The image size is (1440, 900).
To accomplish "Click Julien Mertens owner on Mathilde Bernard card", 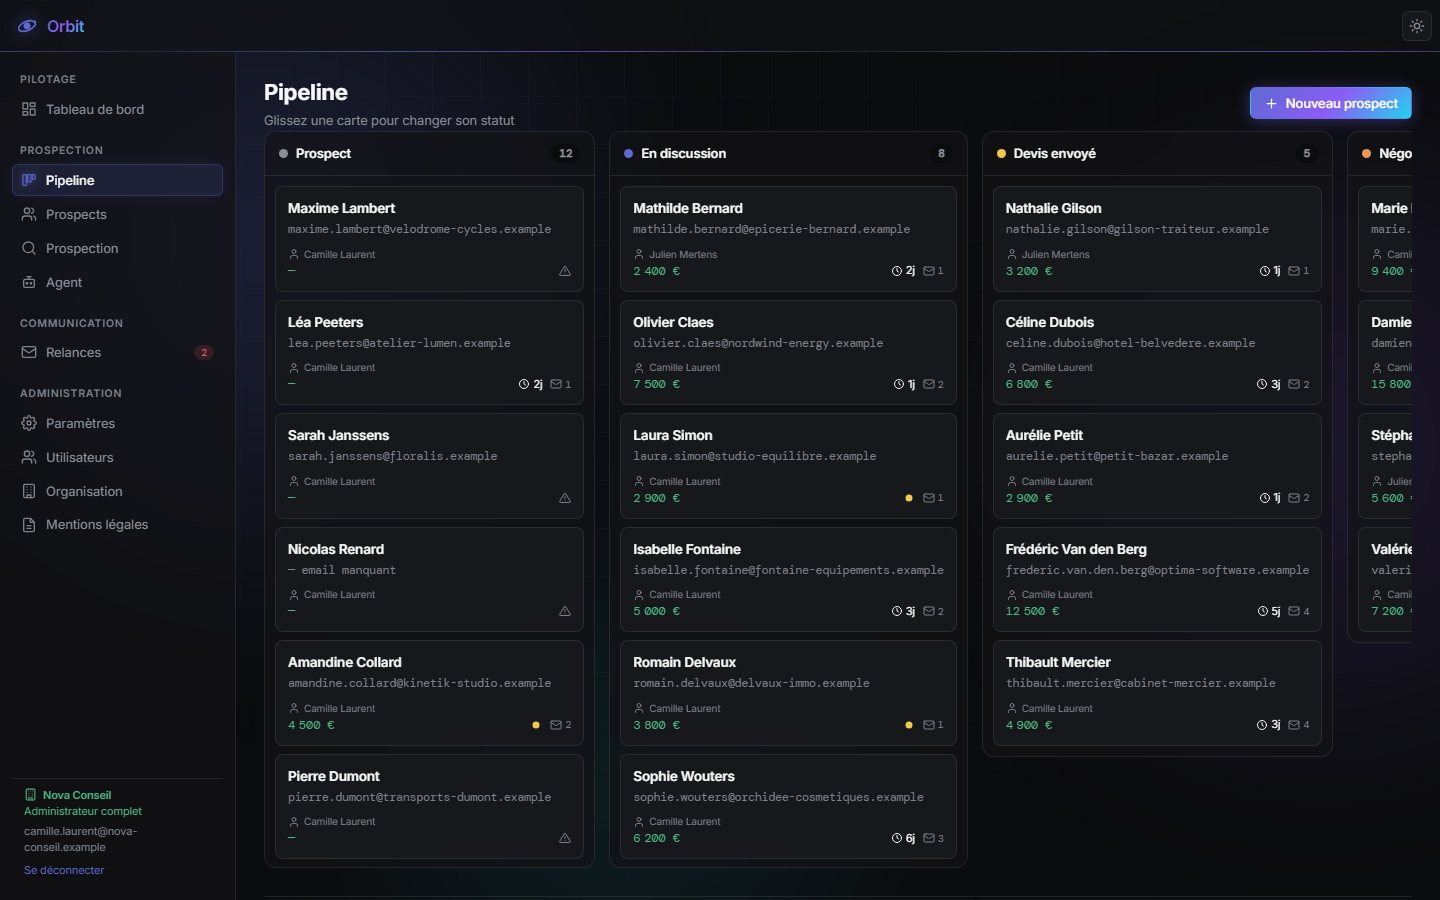I will tap(683, 254).
